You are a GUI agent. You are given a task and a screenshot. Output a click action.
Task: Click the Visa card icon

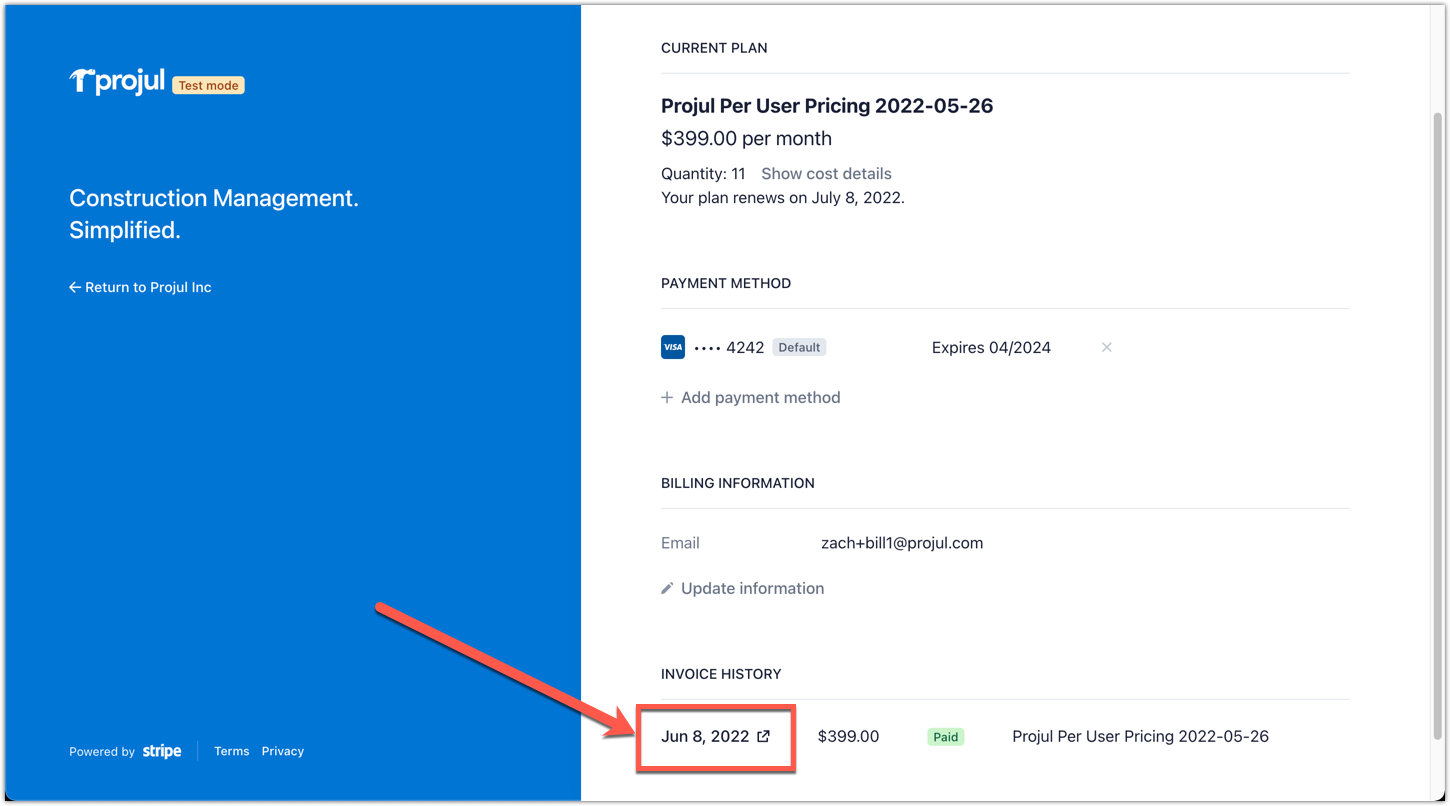[x=673, y=347]
